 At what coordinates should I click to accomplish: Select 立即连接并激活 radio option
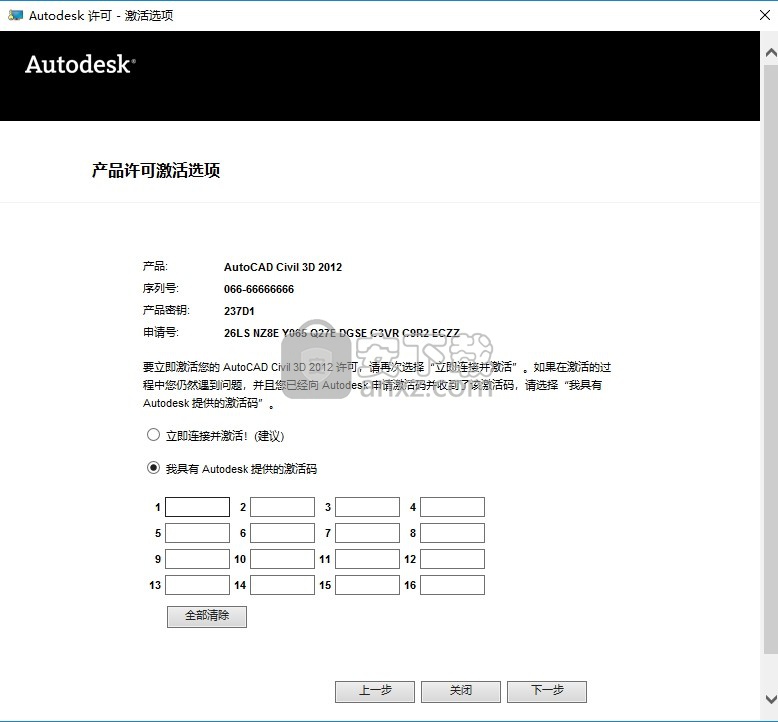point(153,435)
